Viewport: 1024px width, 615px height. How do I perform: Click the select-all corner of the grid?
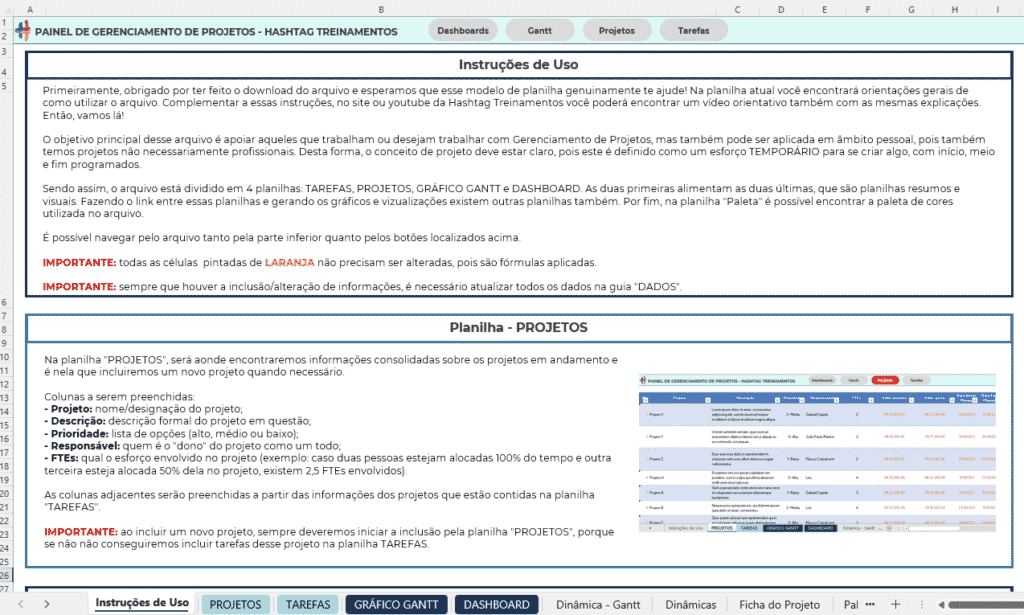pos(6,9)
